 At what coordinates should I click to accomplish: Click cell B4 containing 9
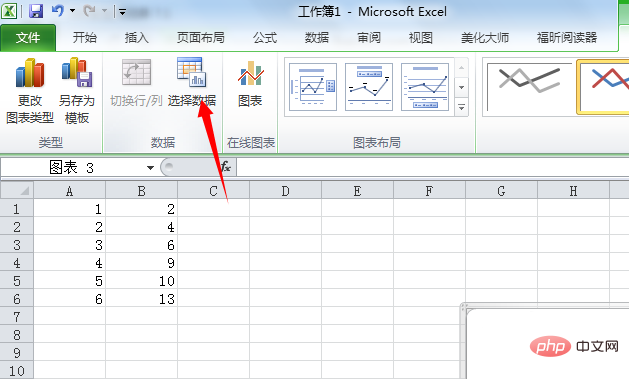click(x=142, y=263)
